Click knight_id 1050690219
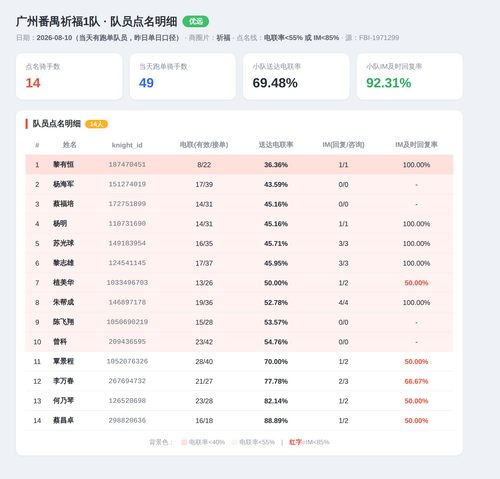 click(127, 322)
